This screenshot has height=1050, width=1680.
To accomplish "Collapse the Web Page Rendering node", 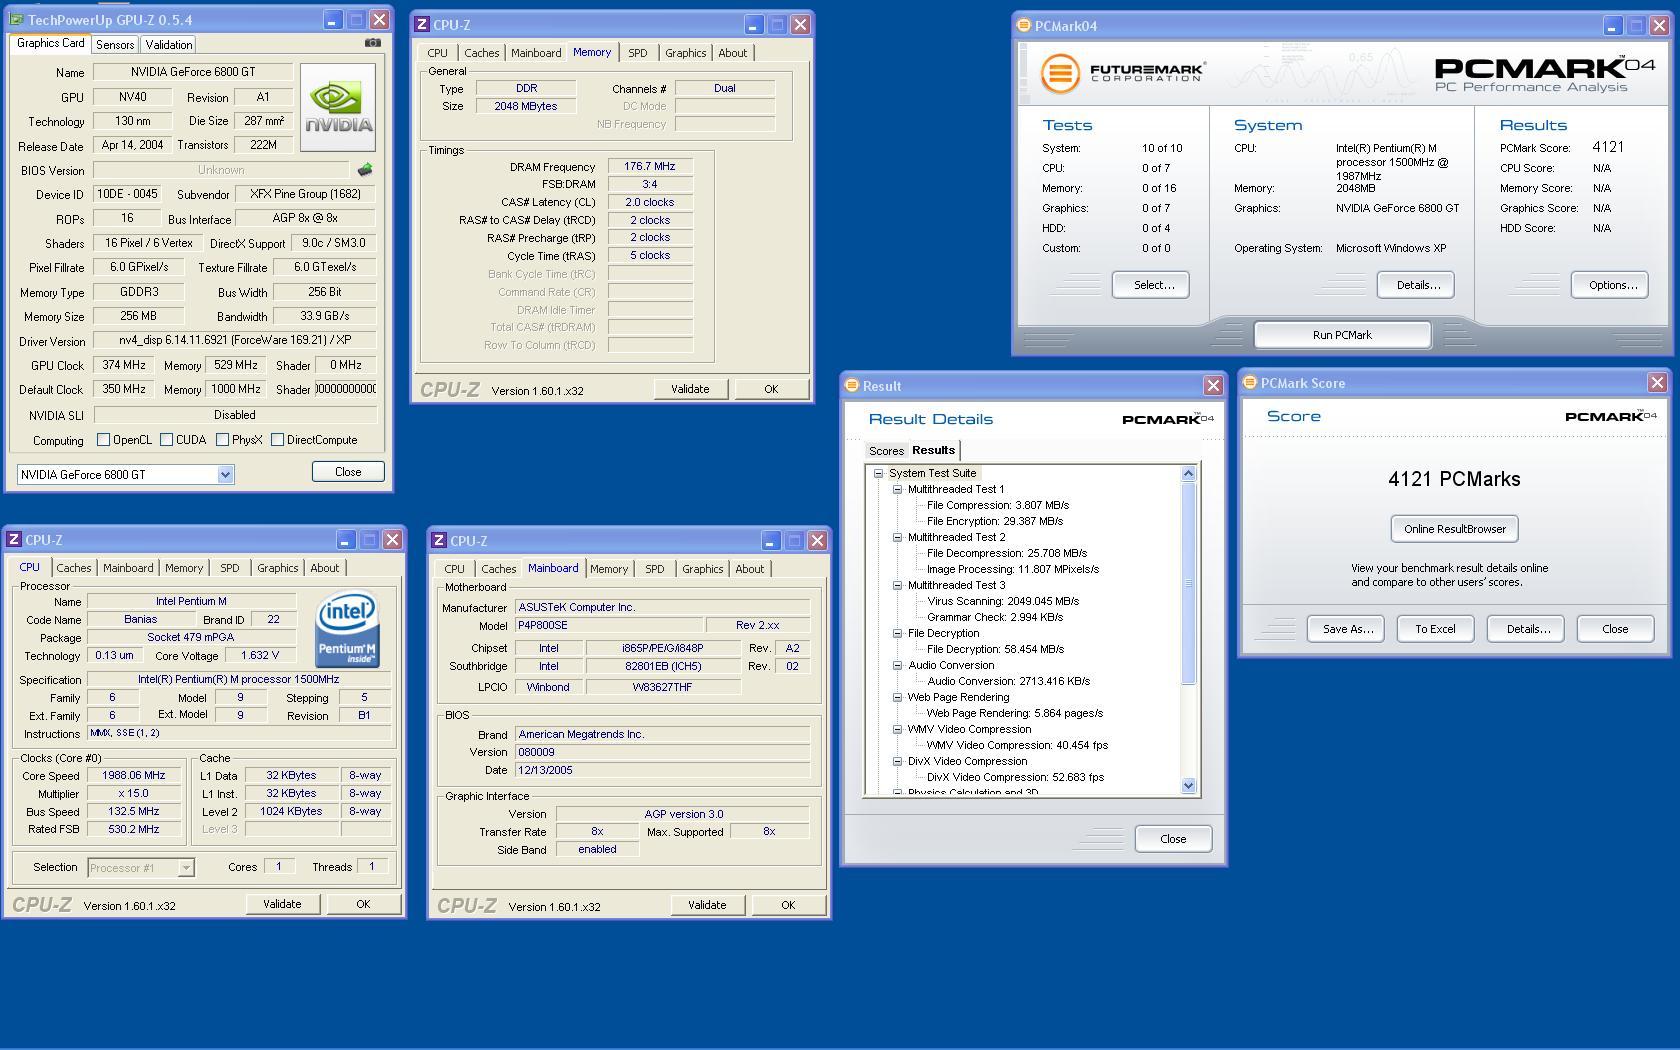I will click(897, 698).
